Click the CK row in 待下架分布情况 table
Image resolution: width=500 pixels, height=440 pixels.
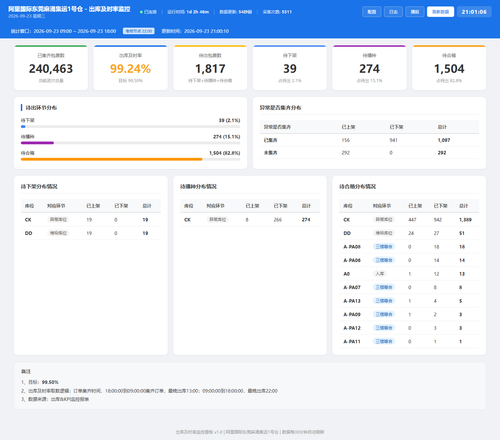click(91, 220)
